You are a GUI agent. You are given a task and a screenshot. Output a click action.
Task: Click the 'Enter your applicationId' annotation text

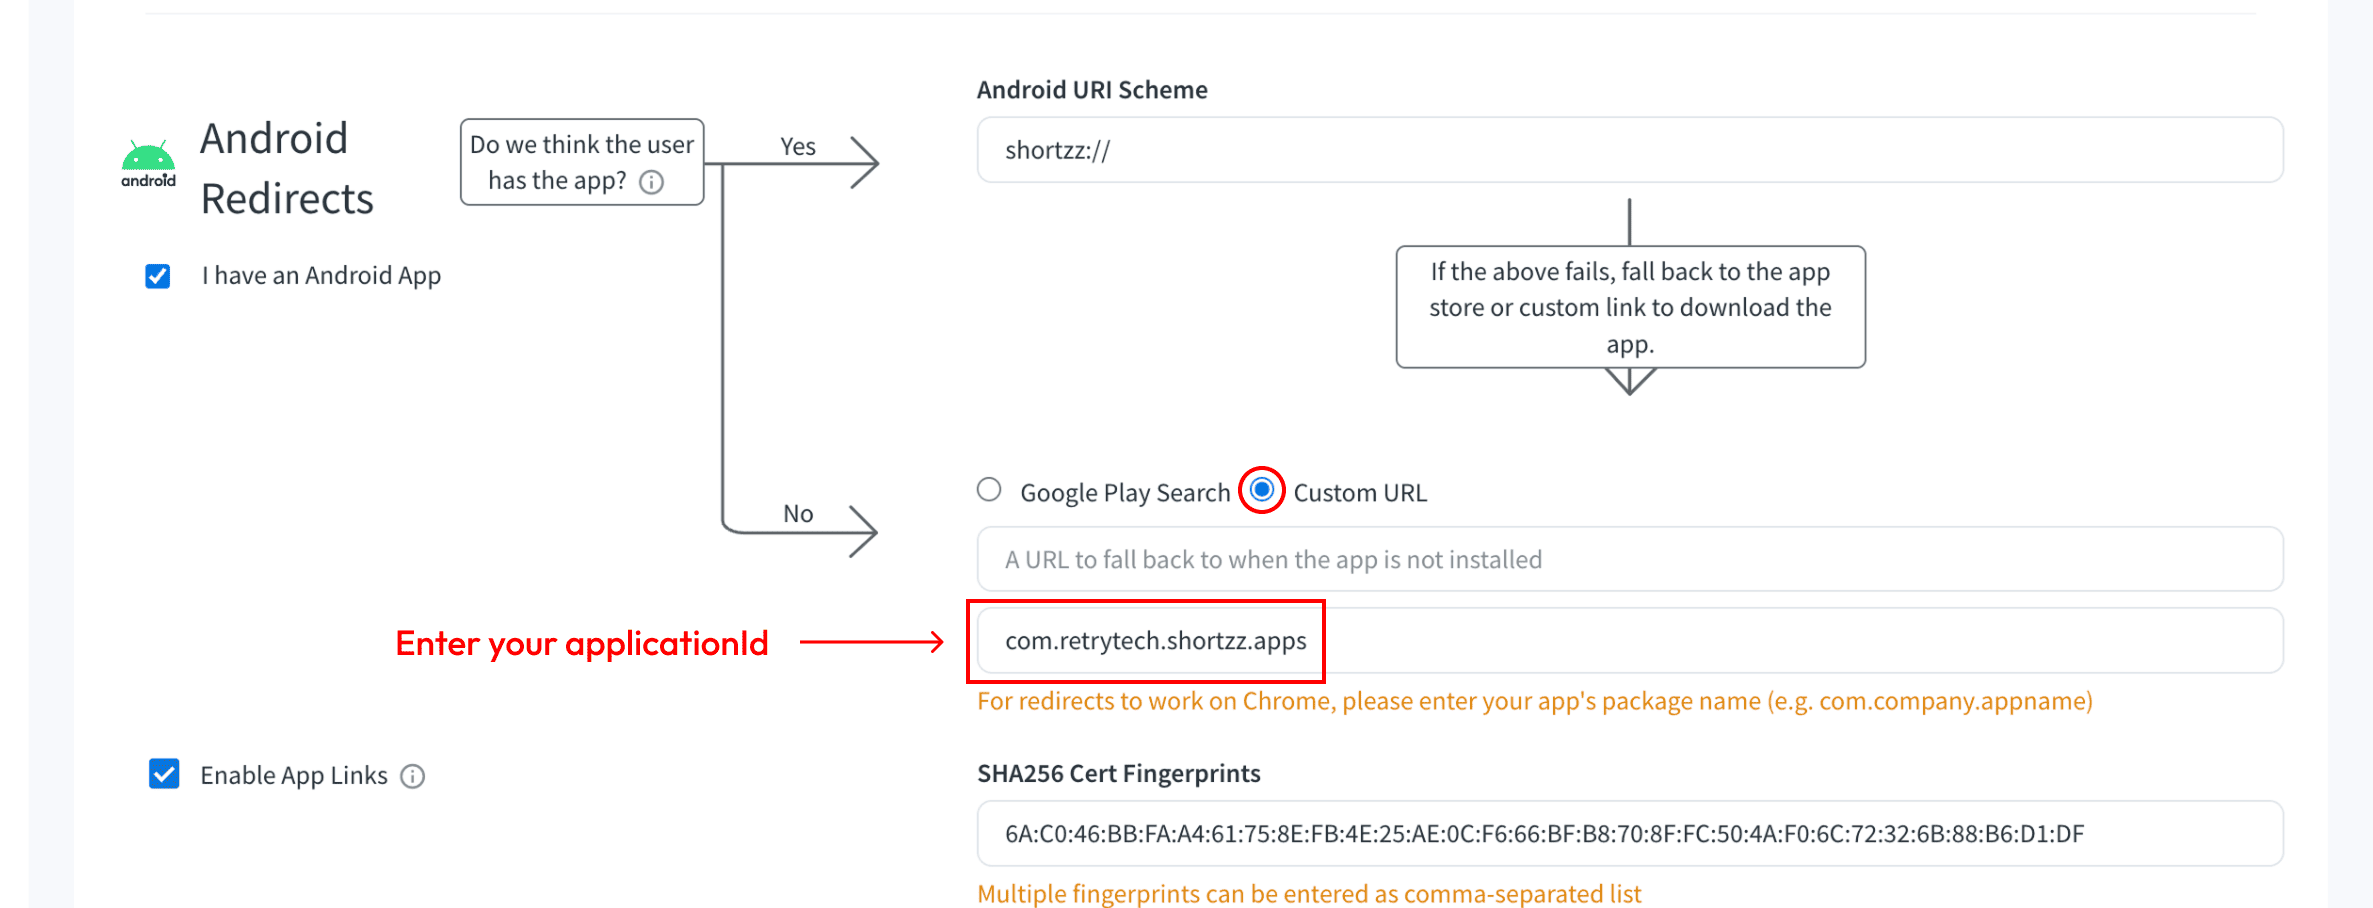pyautogui.click(x=582, y=643)
